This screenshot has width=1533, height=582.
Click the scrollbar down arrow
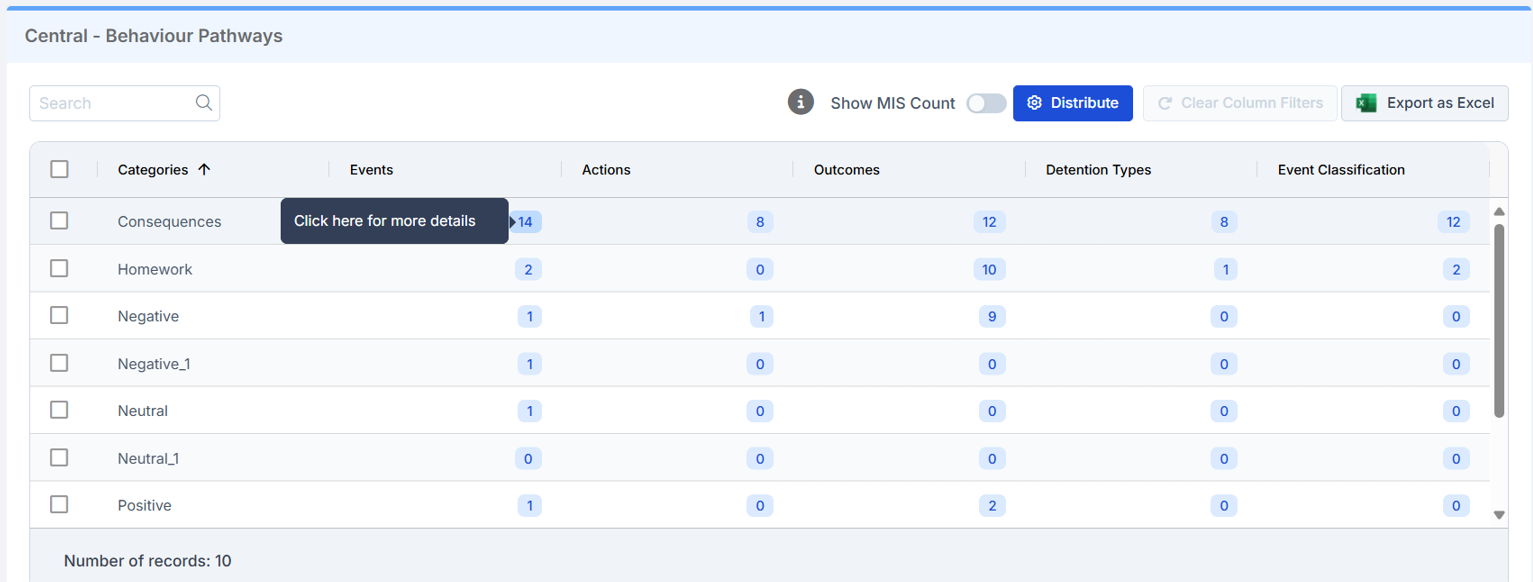click(1499, 515)
